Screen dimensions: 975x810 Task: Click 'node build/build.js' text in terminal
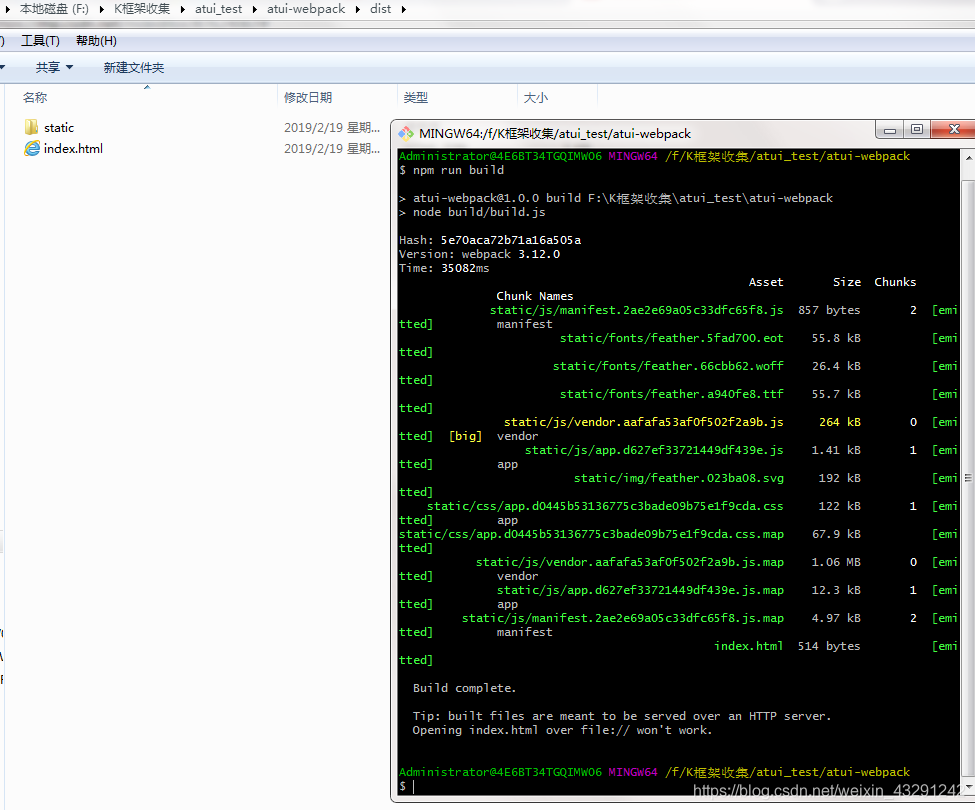coord(479,212)
